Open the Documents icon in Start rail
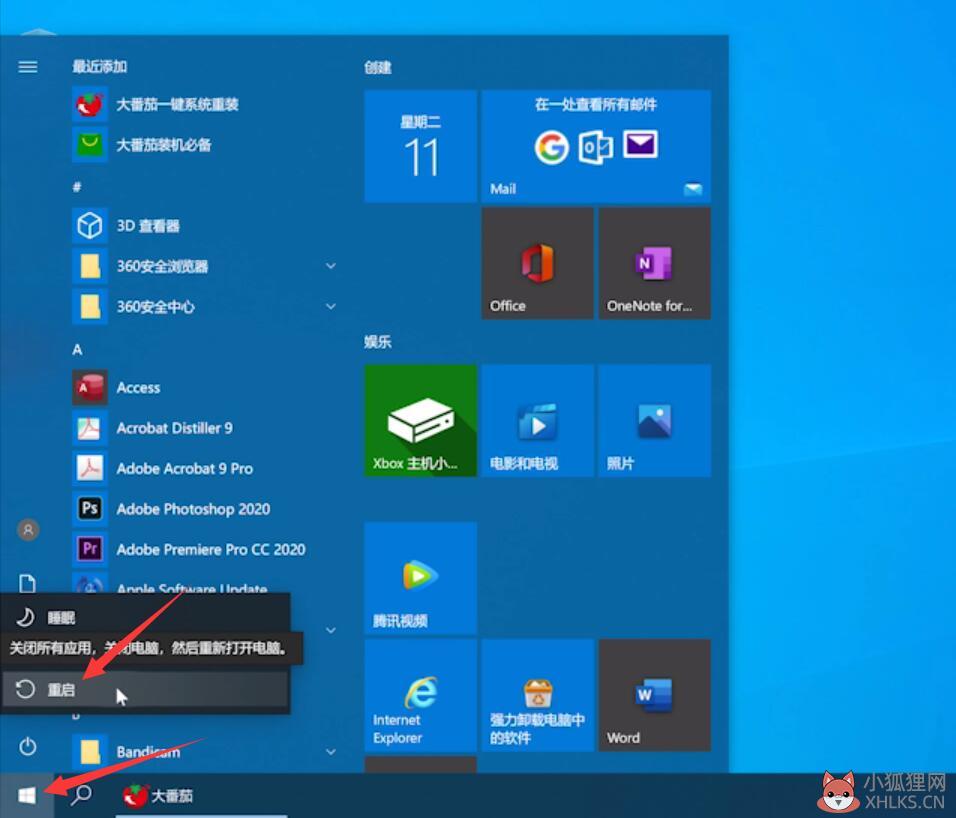This screenshot has width=956, height=818. [27, 583]
